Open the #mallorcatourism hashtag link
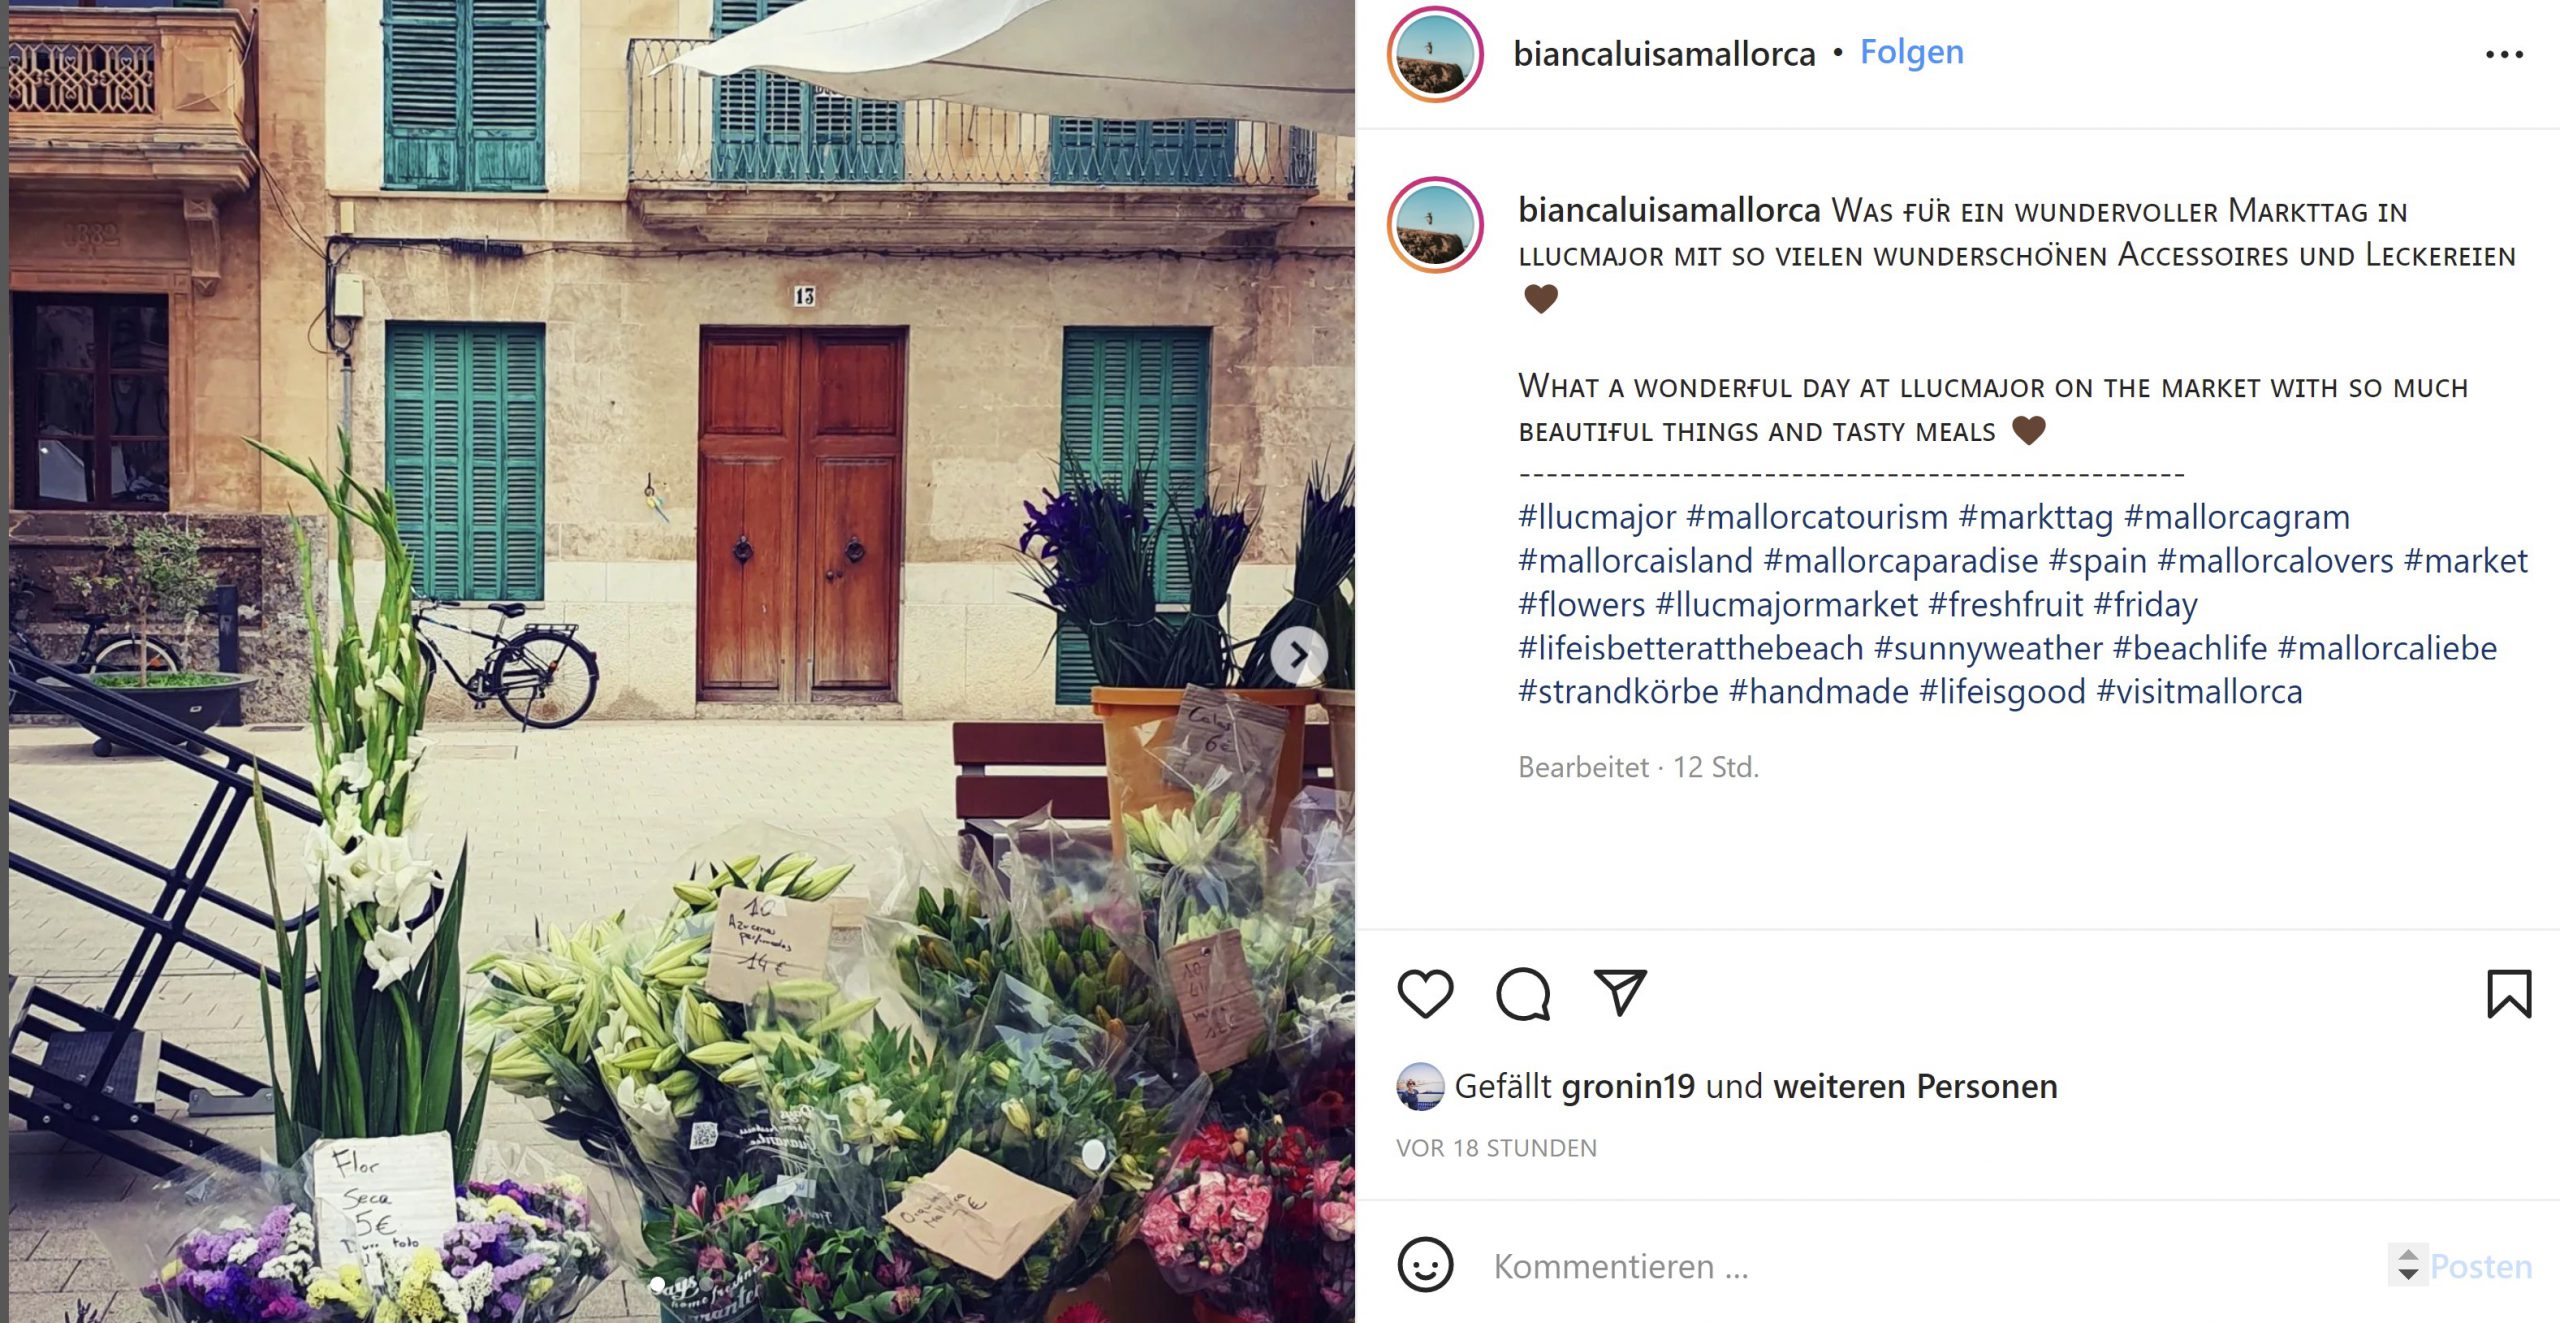Image resolution: width=2560 pixels, height=1323 pixels. pos(1817,517)
